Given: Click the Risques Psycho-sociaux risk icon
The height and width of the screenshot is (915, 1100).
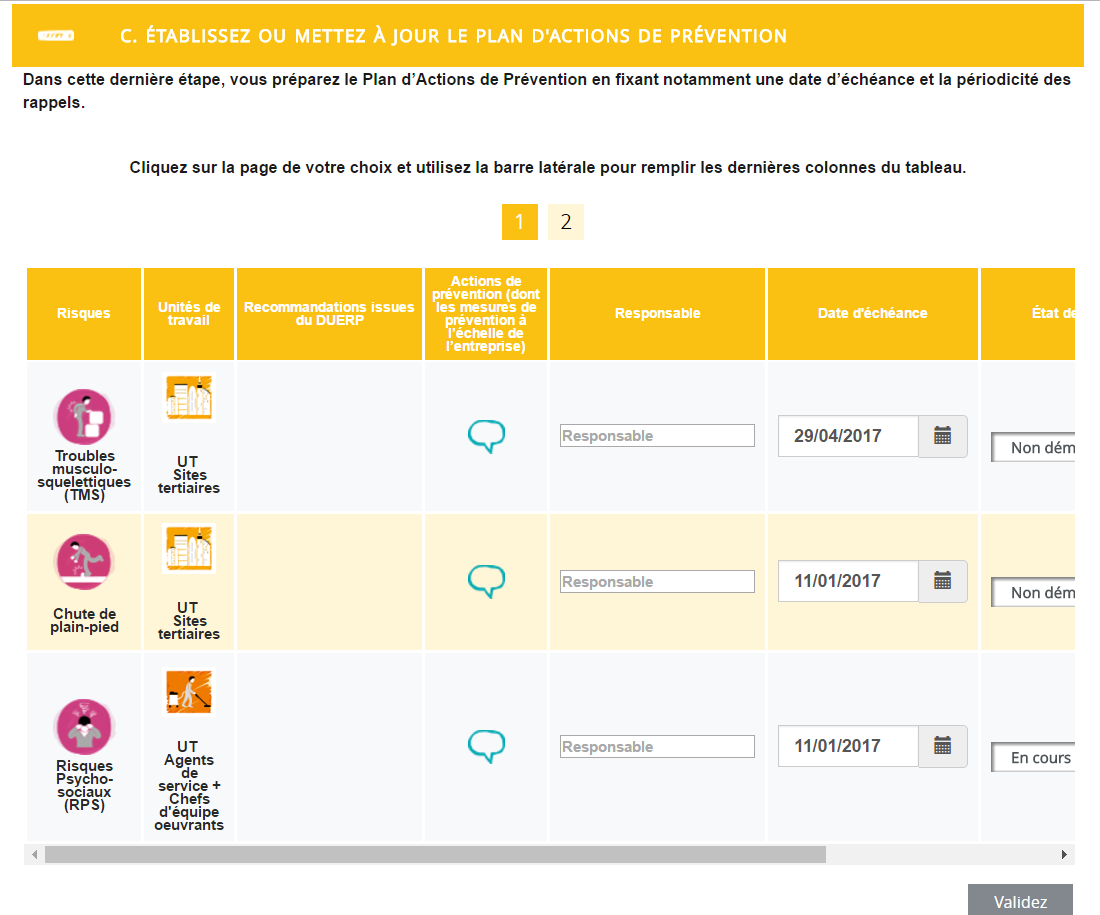Looking at the screenshot, I should tap(84, 727).
